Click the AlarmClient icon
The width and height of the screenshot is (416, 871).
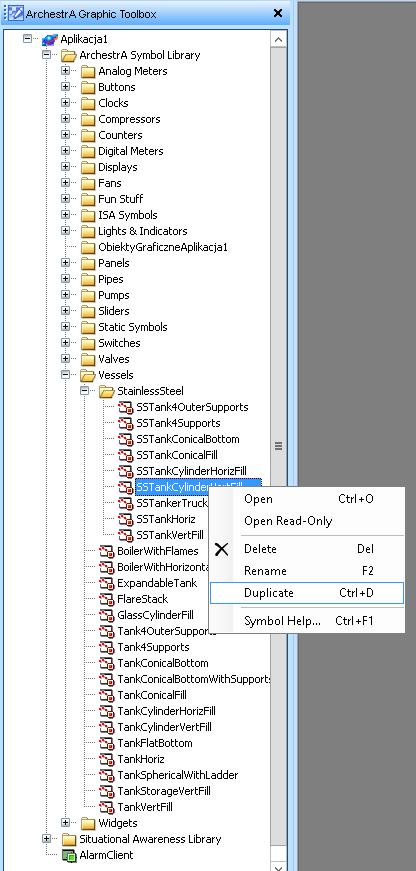pyautogui.click(x=69, y=855)
